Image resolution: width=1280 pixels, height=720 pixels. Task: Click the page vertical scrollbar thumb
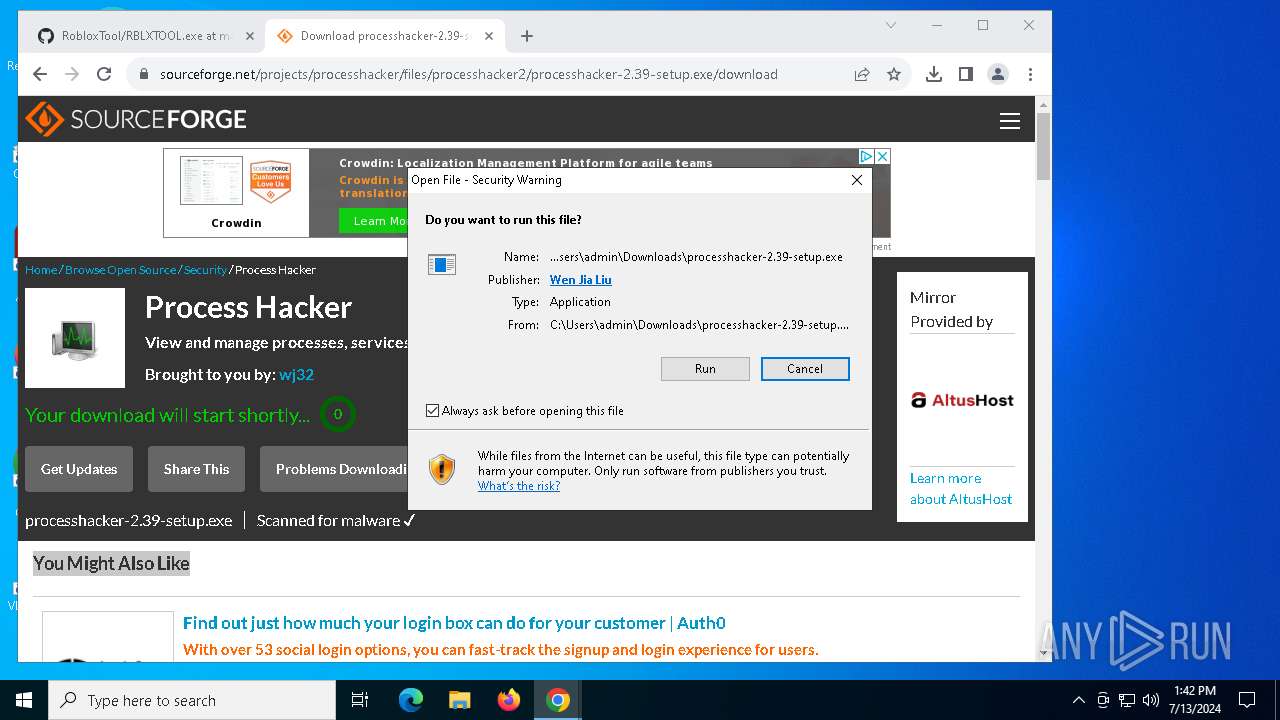tap(1043, 146)
